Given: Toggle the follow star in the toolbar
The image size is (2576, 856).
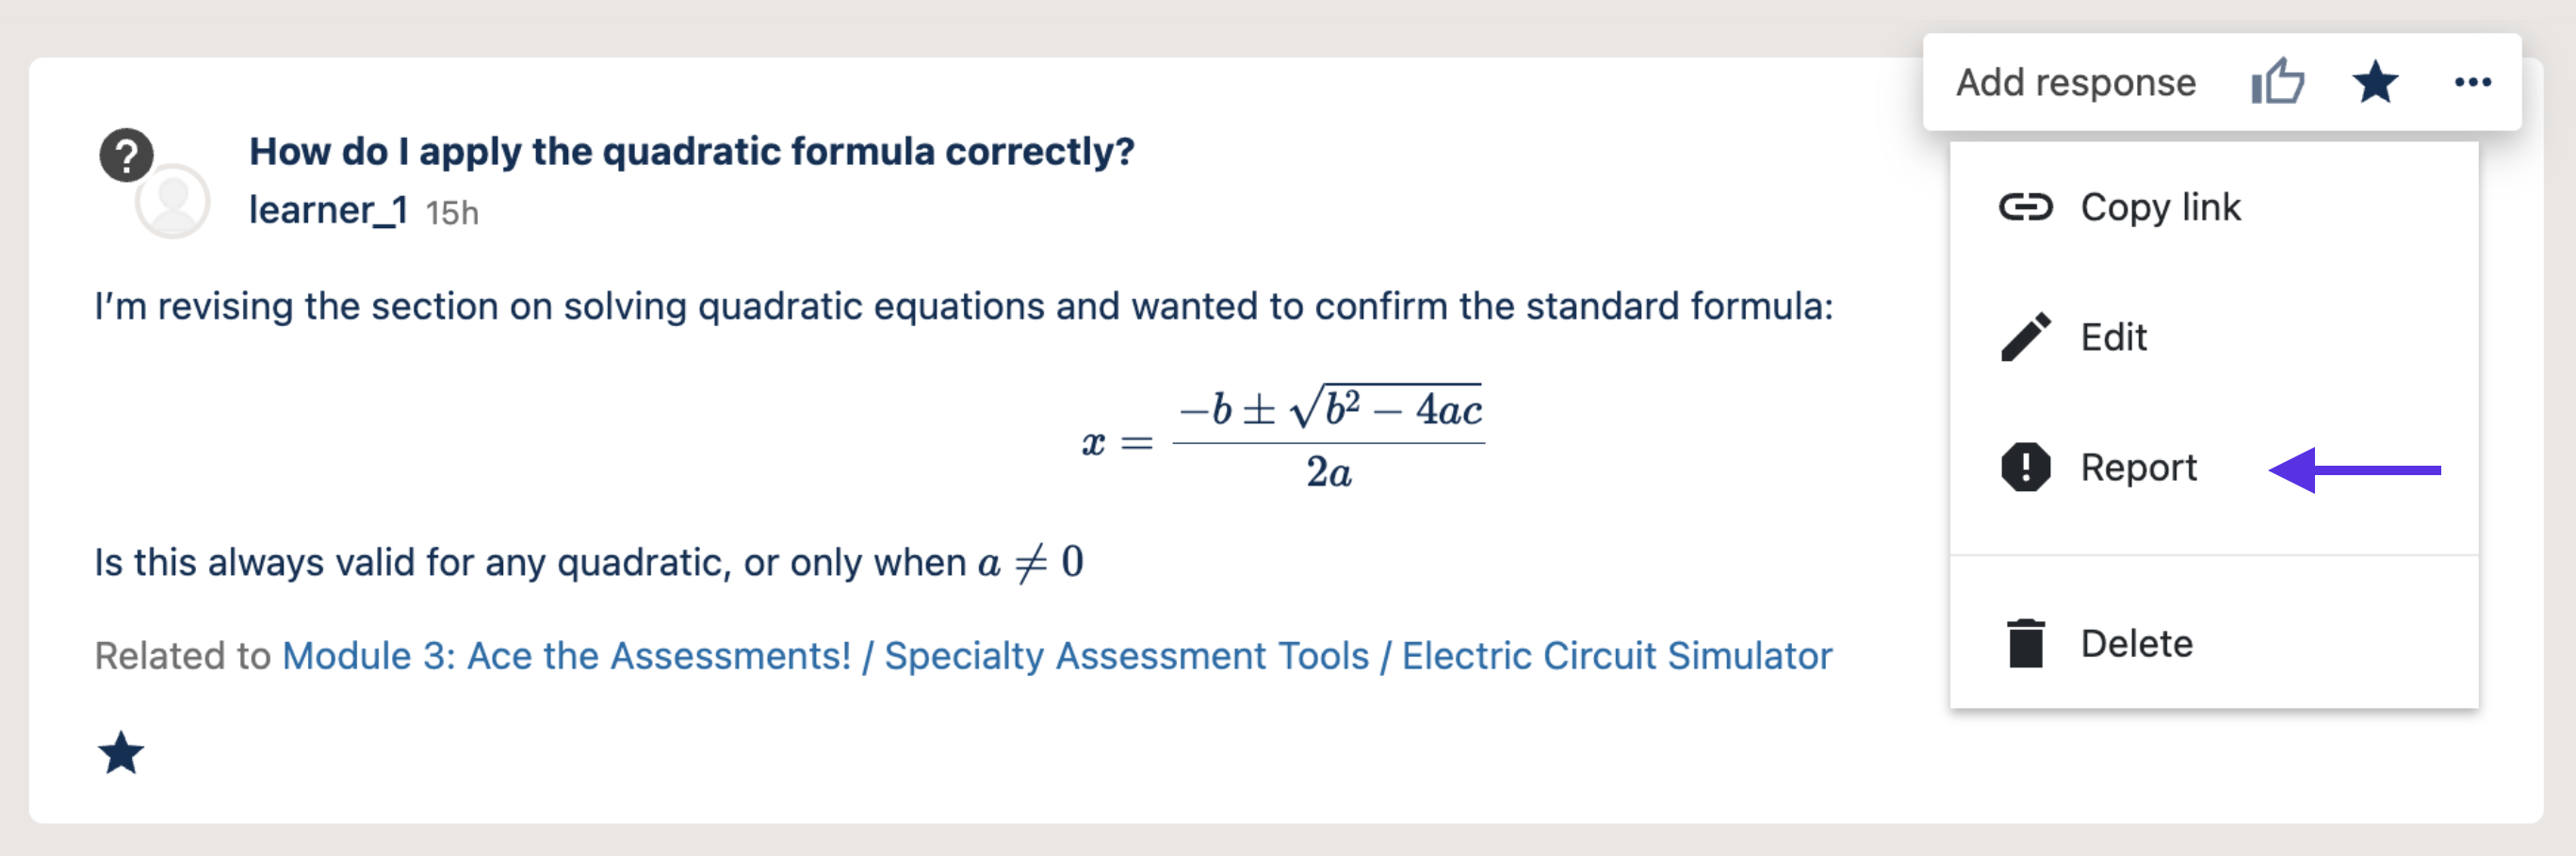Looking at the screenshot, I should click(x=2374, y=82).
